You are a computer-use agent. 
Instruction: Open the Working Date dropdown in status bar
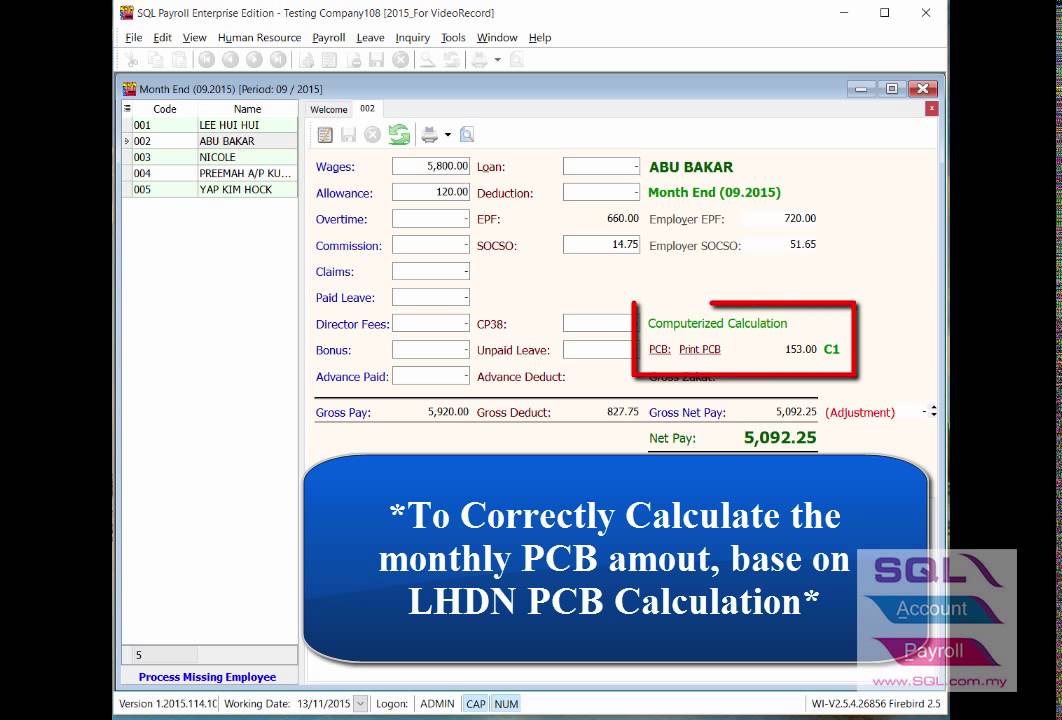[361, 704]
